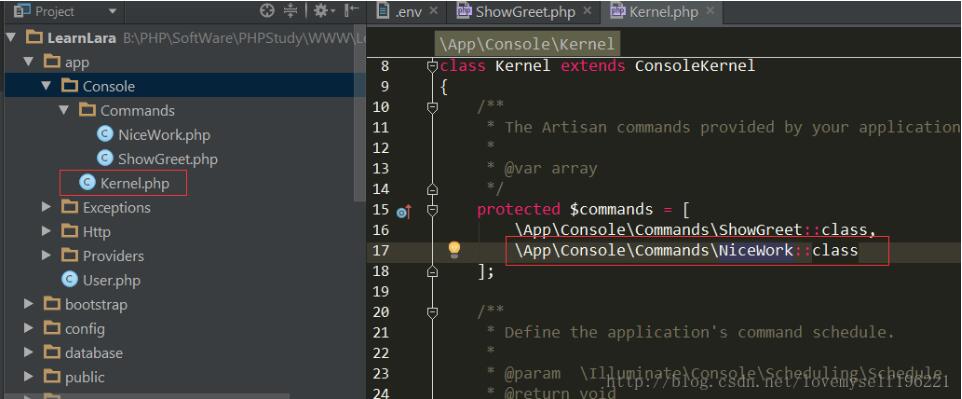Hide the Project tool window
This screenshot has height=399, width=962.
352,10
